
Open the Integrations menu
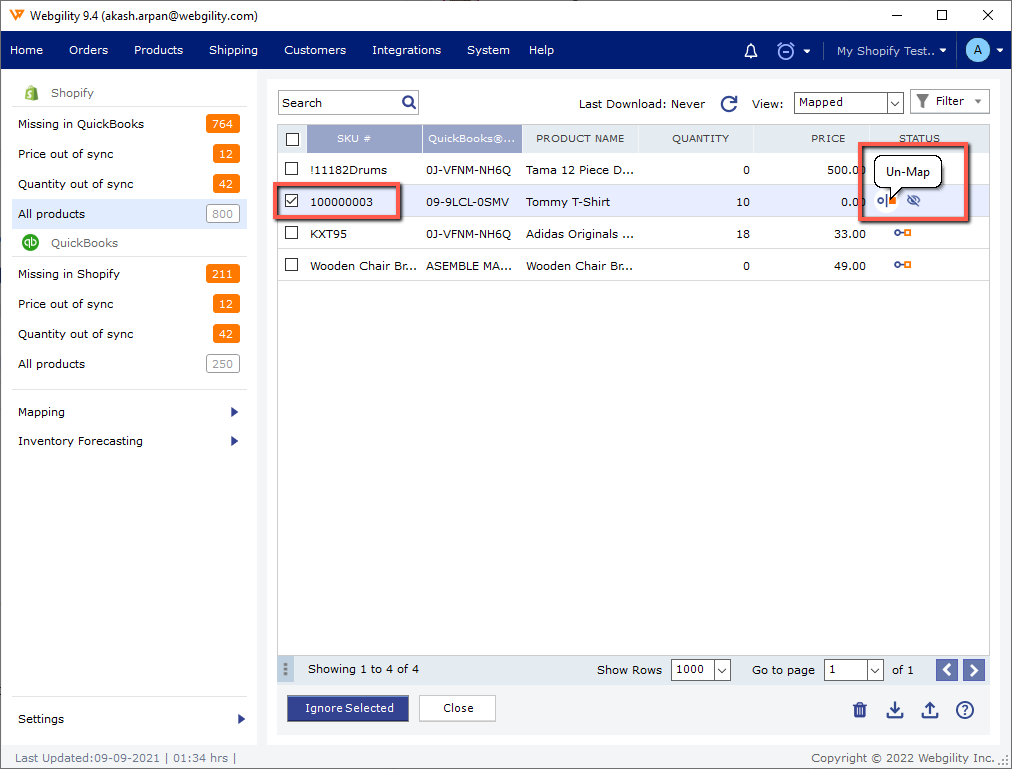(x=407, y=50)
